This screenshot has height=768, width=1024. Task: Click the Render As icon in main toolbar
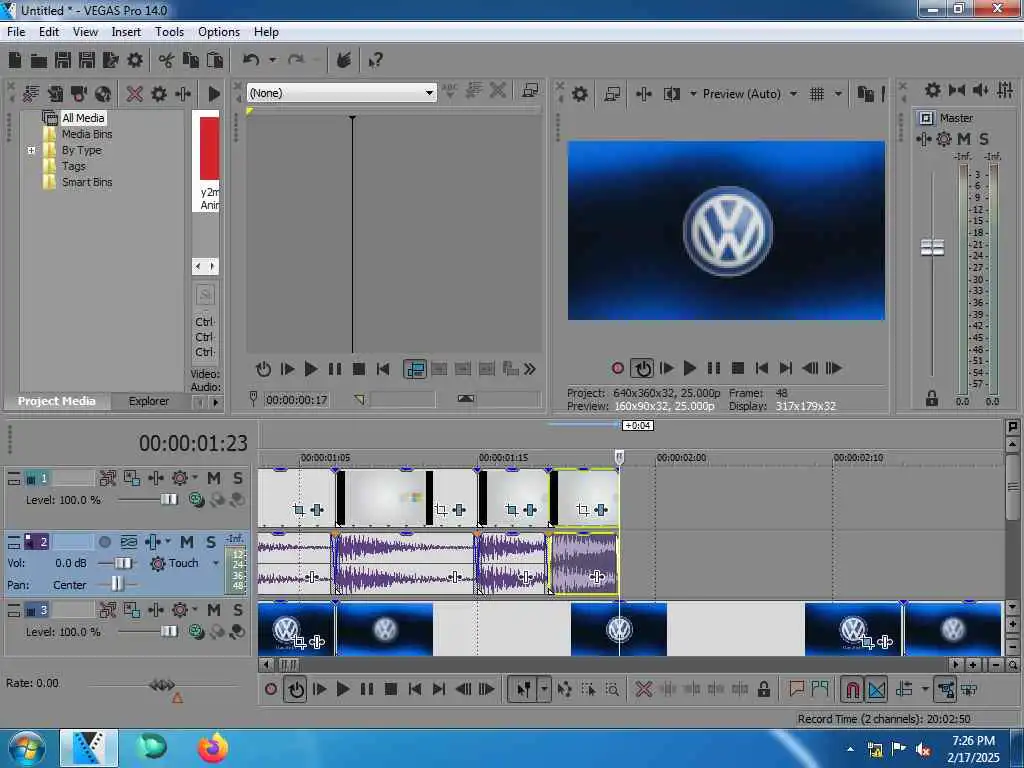[x=110, y=61]
